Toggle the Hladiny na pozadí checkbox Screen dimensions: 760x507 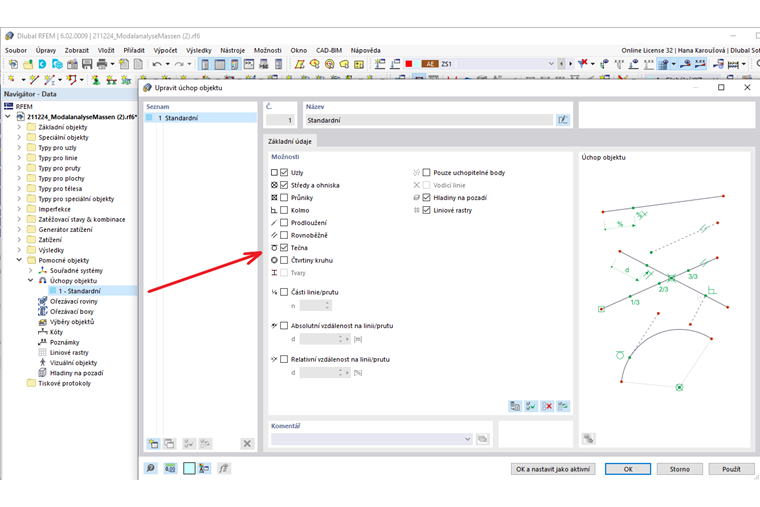click(x=427, y=198)
